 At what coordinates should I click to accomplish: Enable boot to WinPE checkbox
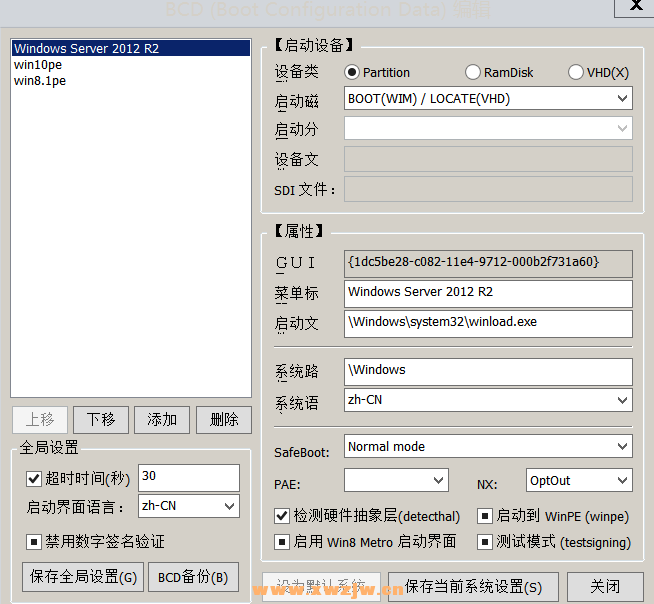[485, 516]
